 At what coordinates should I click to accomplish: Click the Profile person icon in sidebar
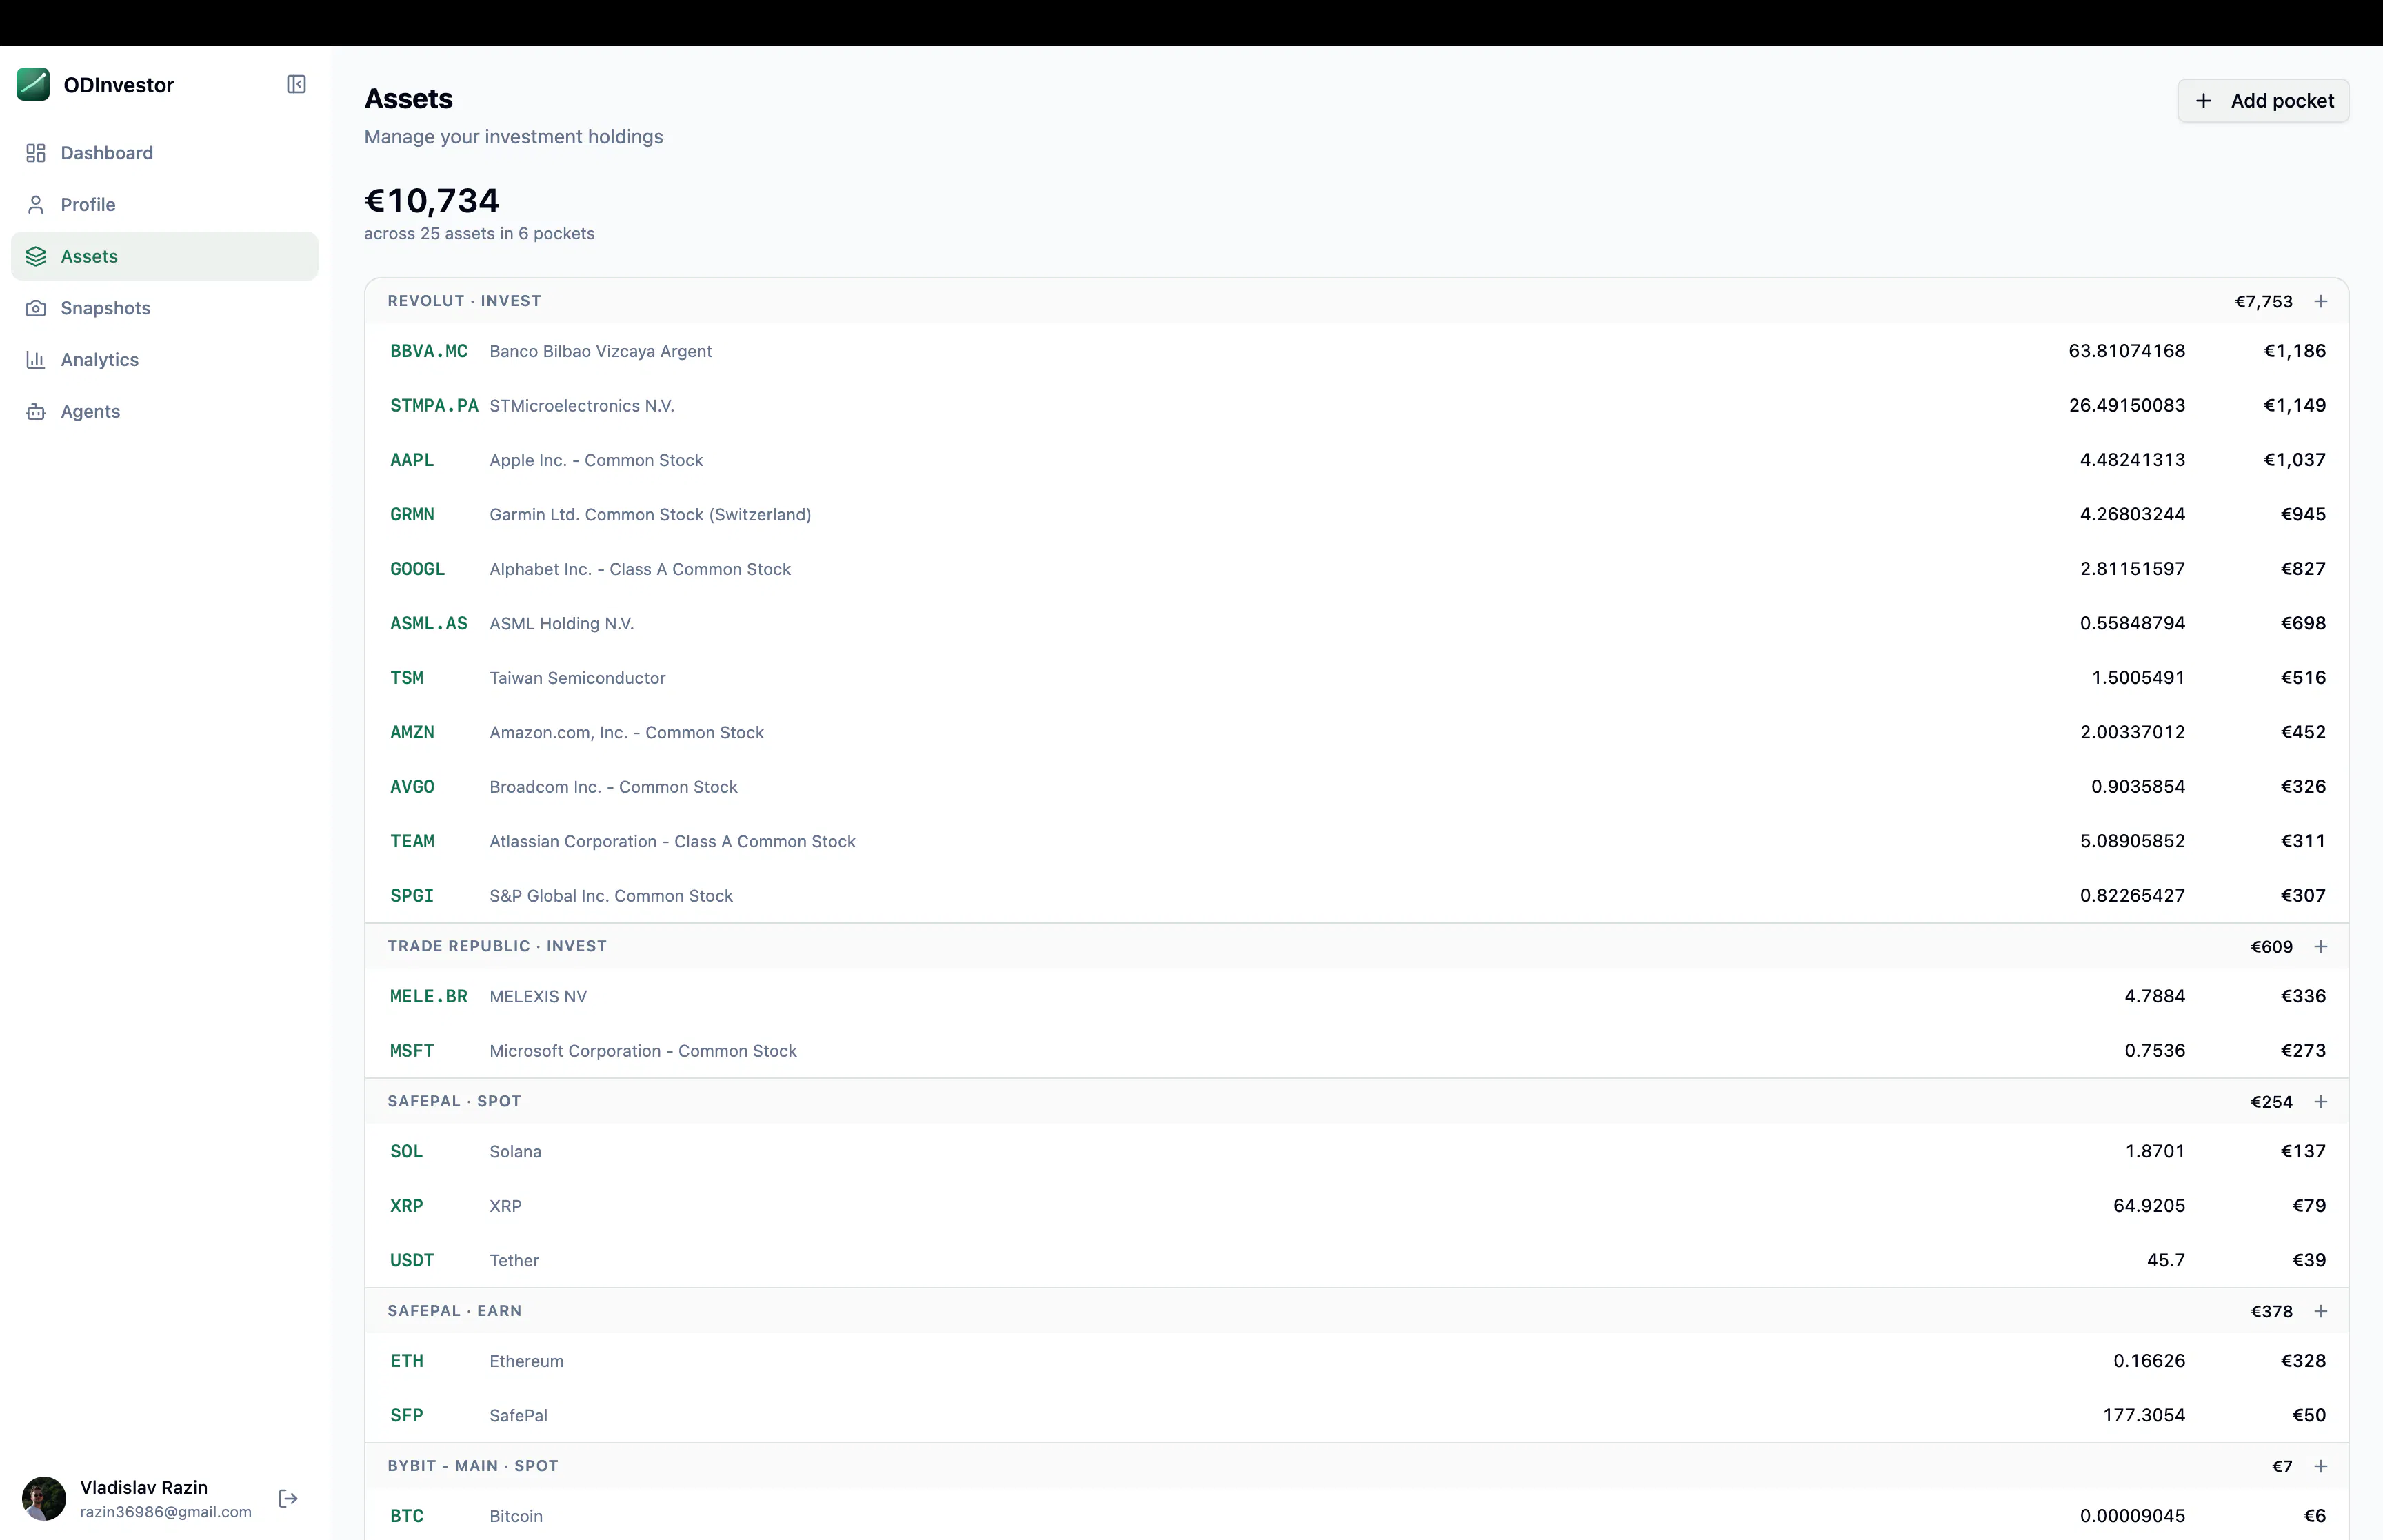[x=36, y=205]
